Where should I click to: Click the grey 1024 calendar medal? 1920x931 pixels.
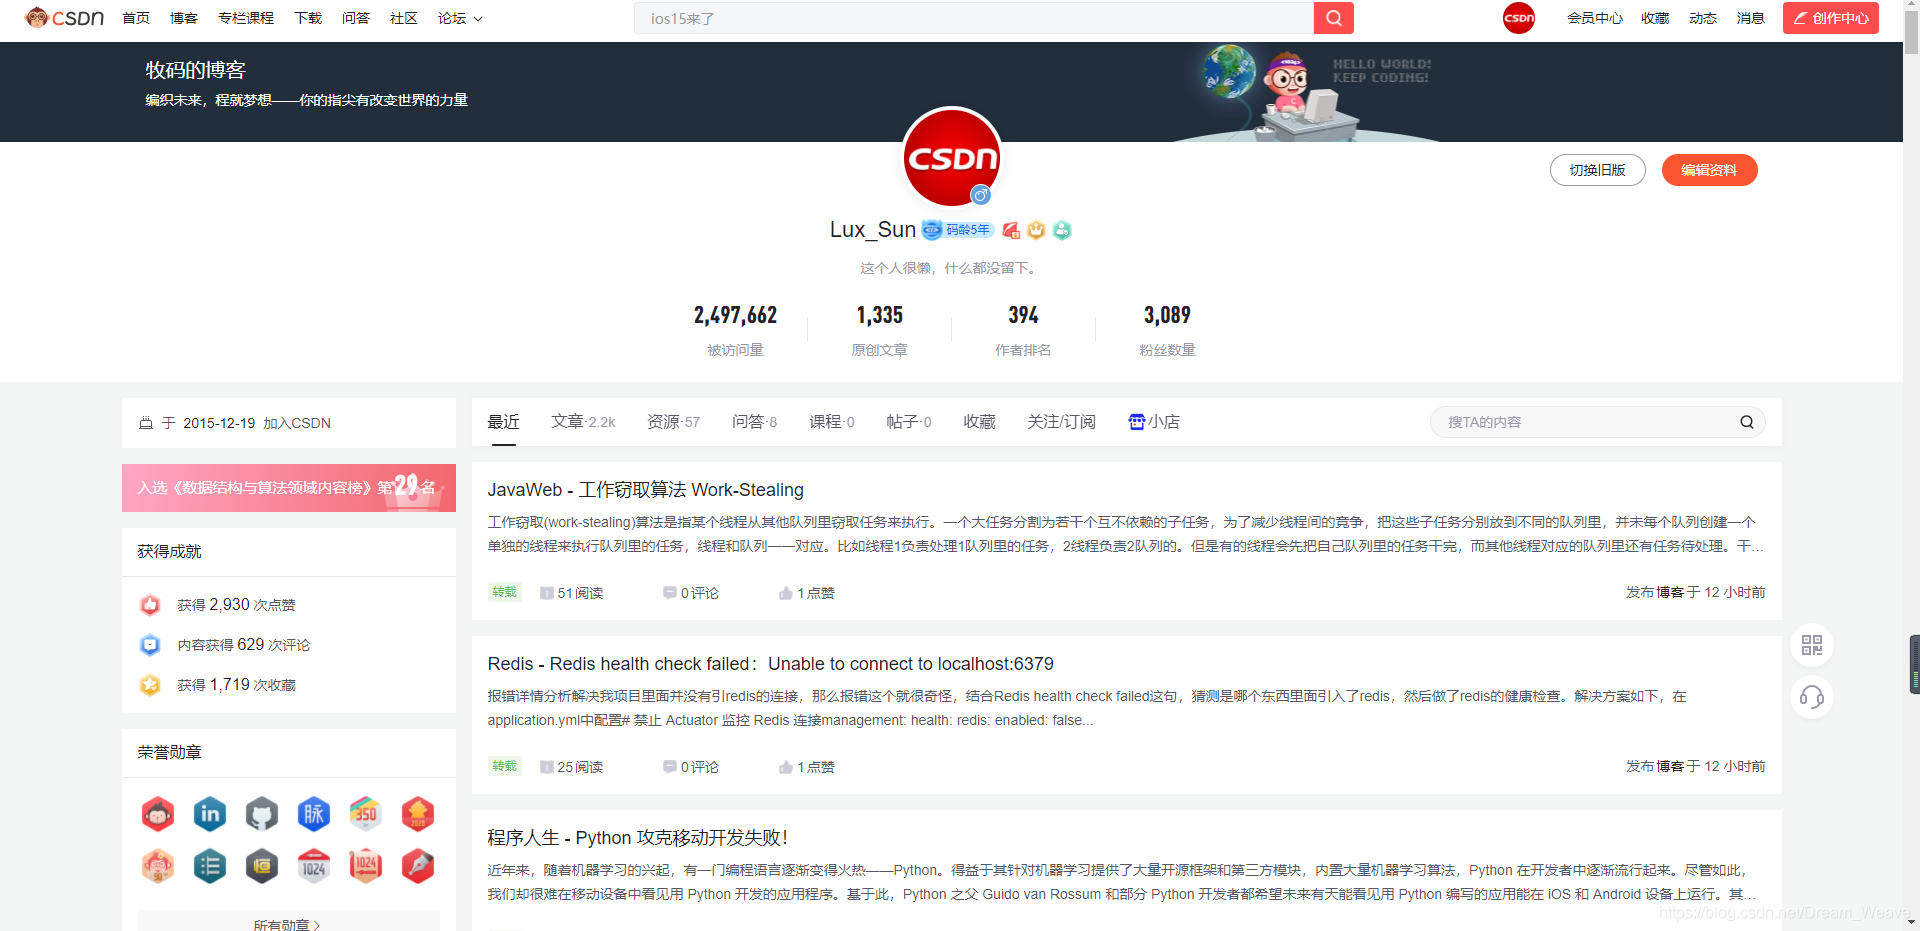(x=314, y=866)
